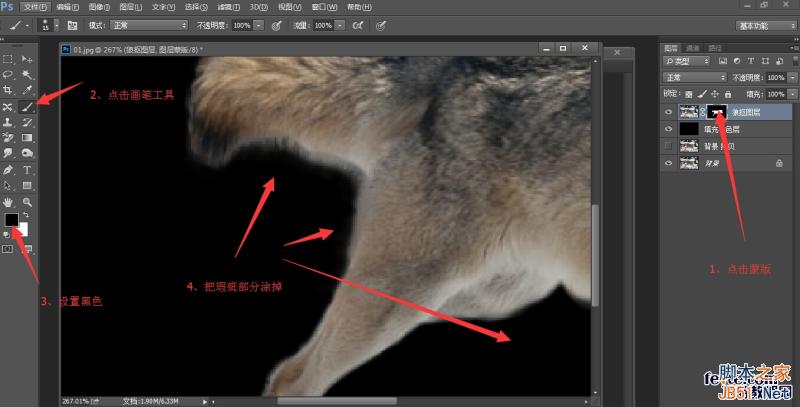Select the Type tool
The image size is (800, 407).
coord(27,170)
